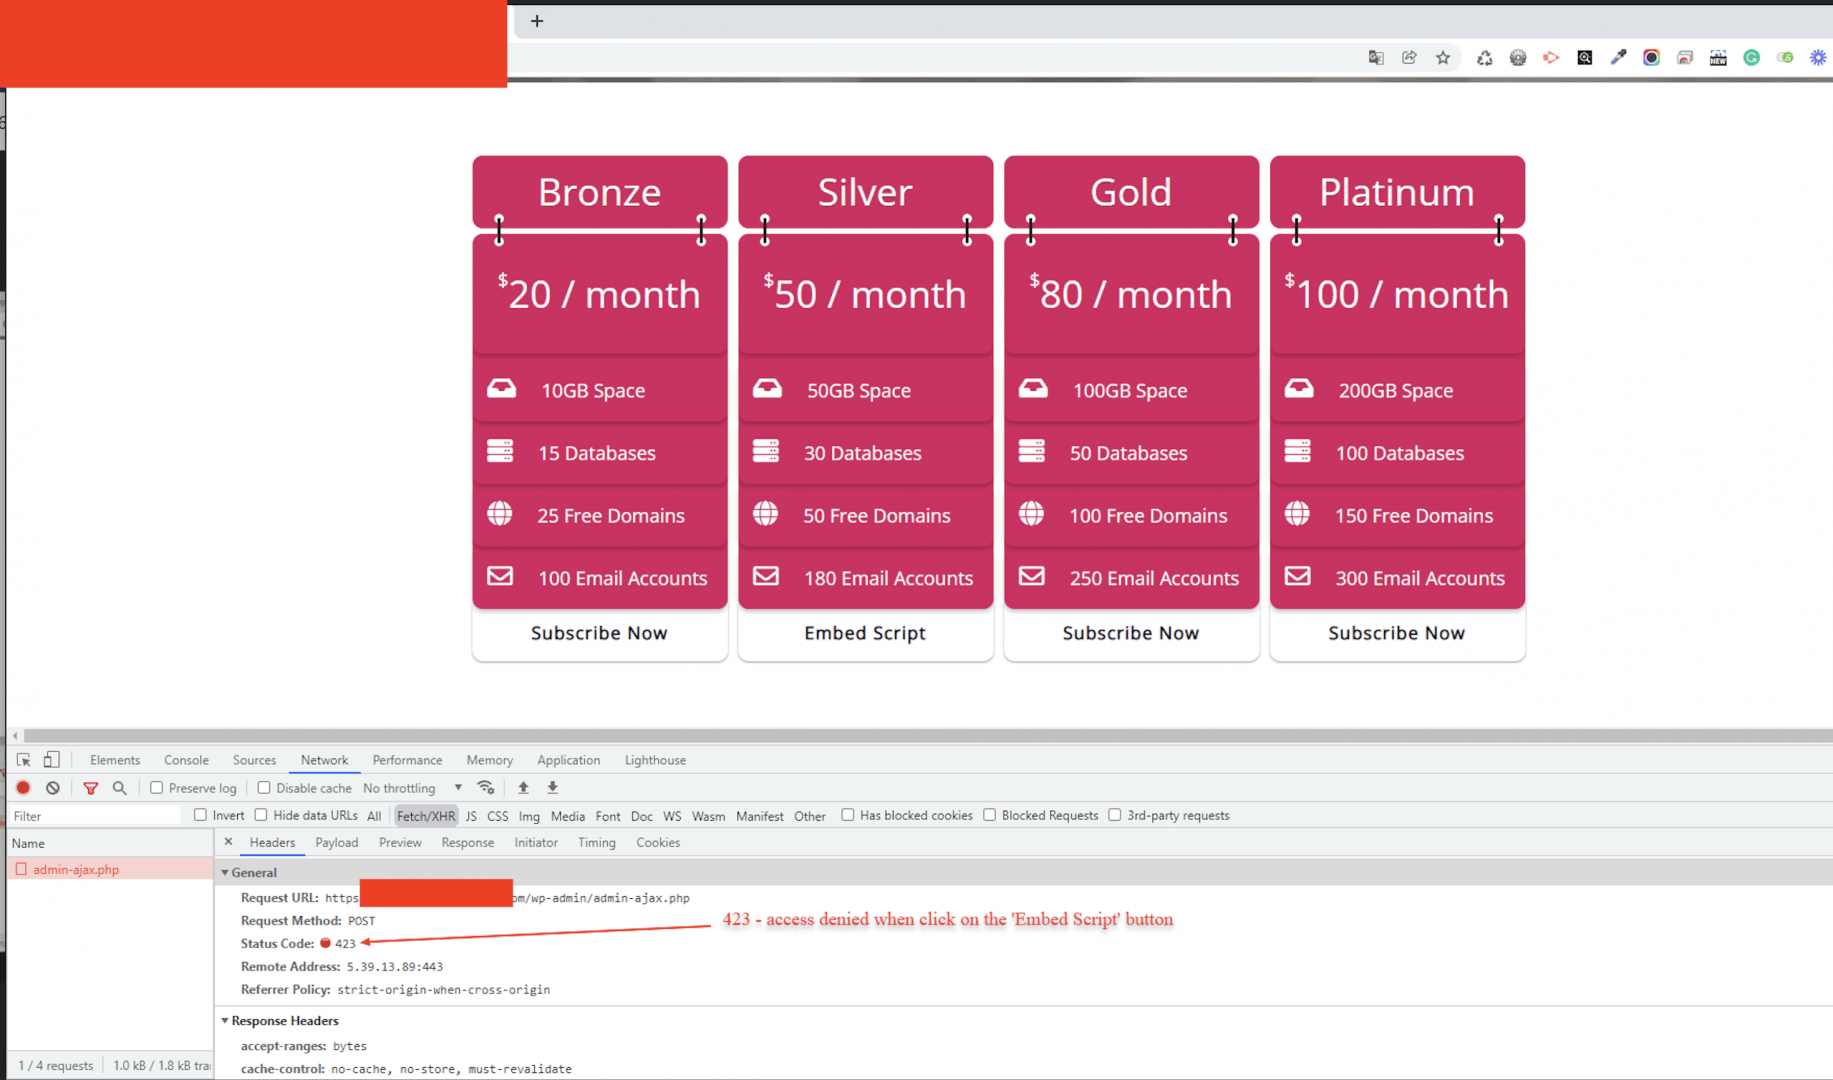This screenshot has height=1080, width=1833.
Task: Select the All request type filter
Action: pyautogui.click(x=374, y=816)
